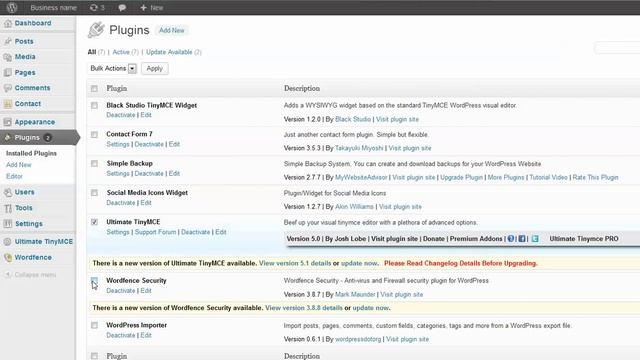The height and width of the screenshot is (360, 640).
Task: Open the Bulk Actions dropdown
Action: (113, 68)
